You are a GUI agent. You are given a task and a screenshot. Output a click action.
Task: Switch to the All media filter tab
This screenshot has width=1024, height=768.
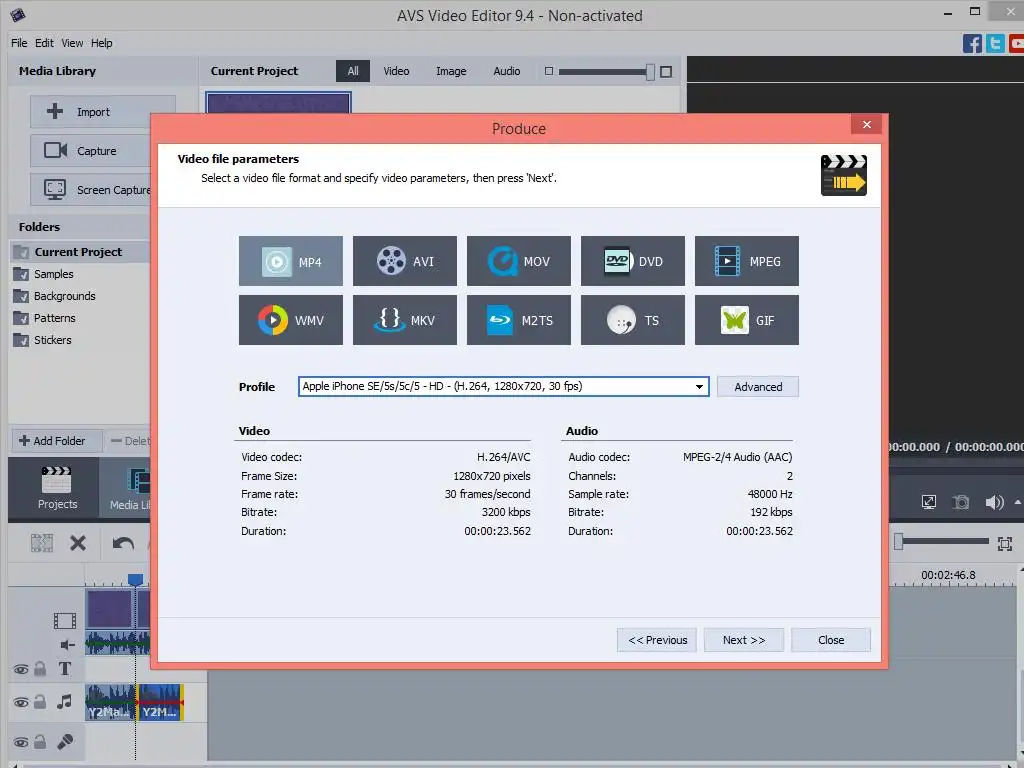coord(353,71)
